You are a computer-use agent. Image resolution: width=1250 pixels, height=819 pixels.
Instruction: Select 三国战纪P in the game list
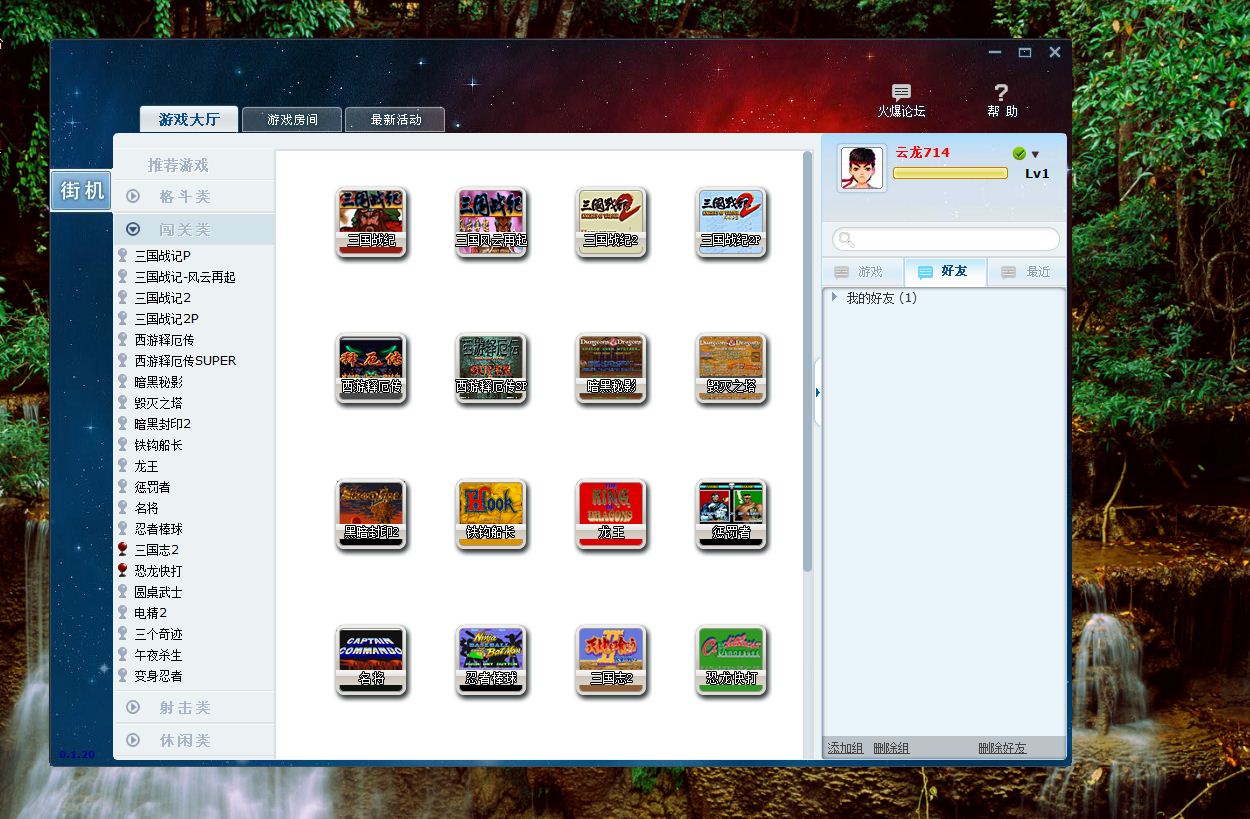tap(162, 256)
